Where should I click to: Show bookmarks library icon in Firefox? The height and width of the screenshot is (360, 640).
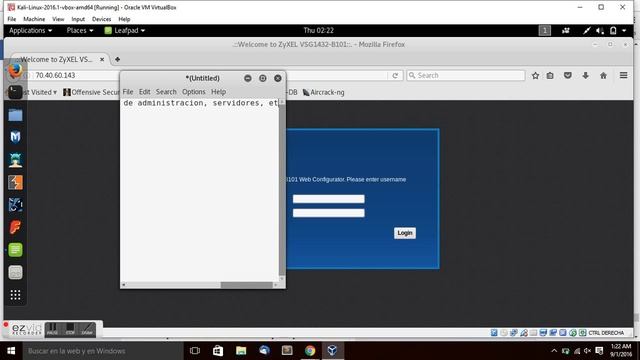(550, 76)
